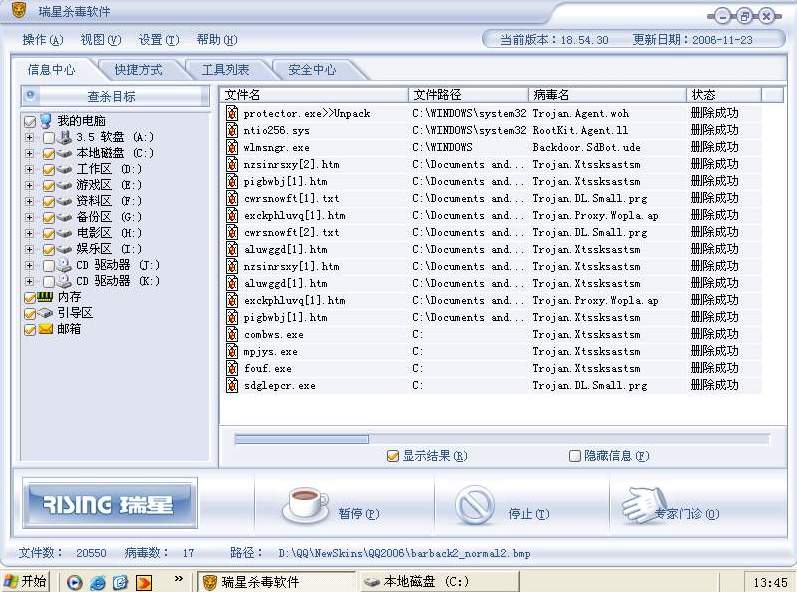
Task: Check the CD drive J: checkbox
Action: (49, 265)
